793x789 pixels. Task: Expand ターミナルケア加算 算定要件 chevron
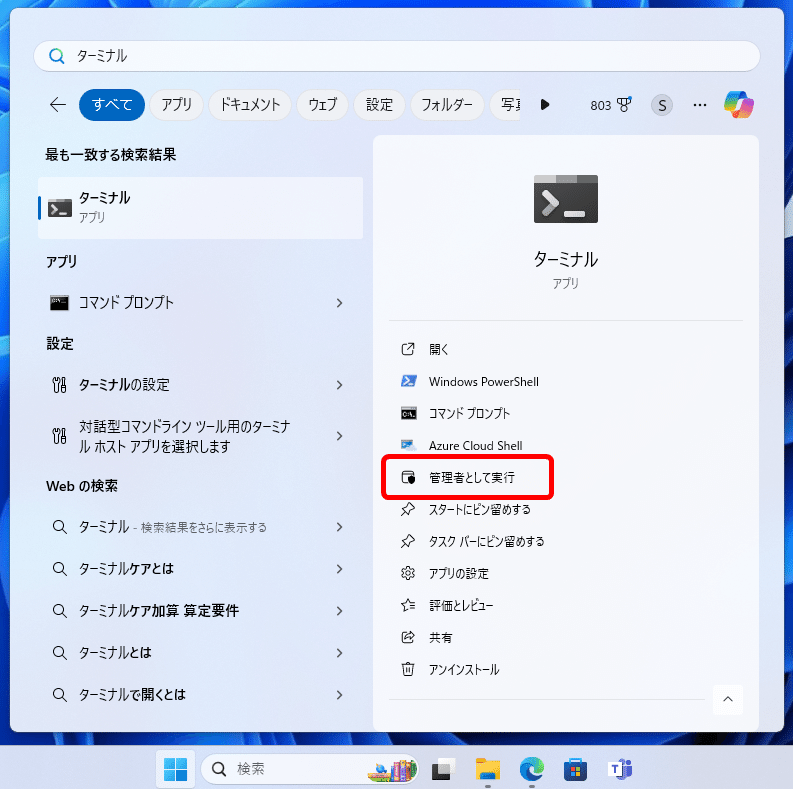tap(339, 611)
